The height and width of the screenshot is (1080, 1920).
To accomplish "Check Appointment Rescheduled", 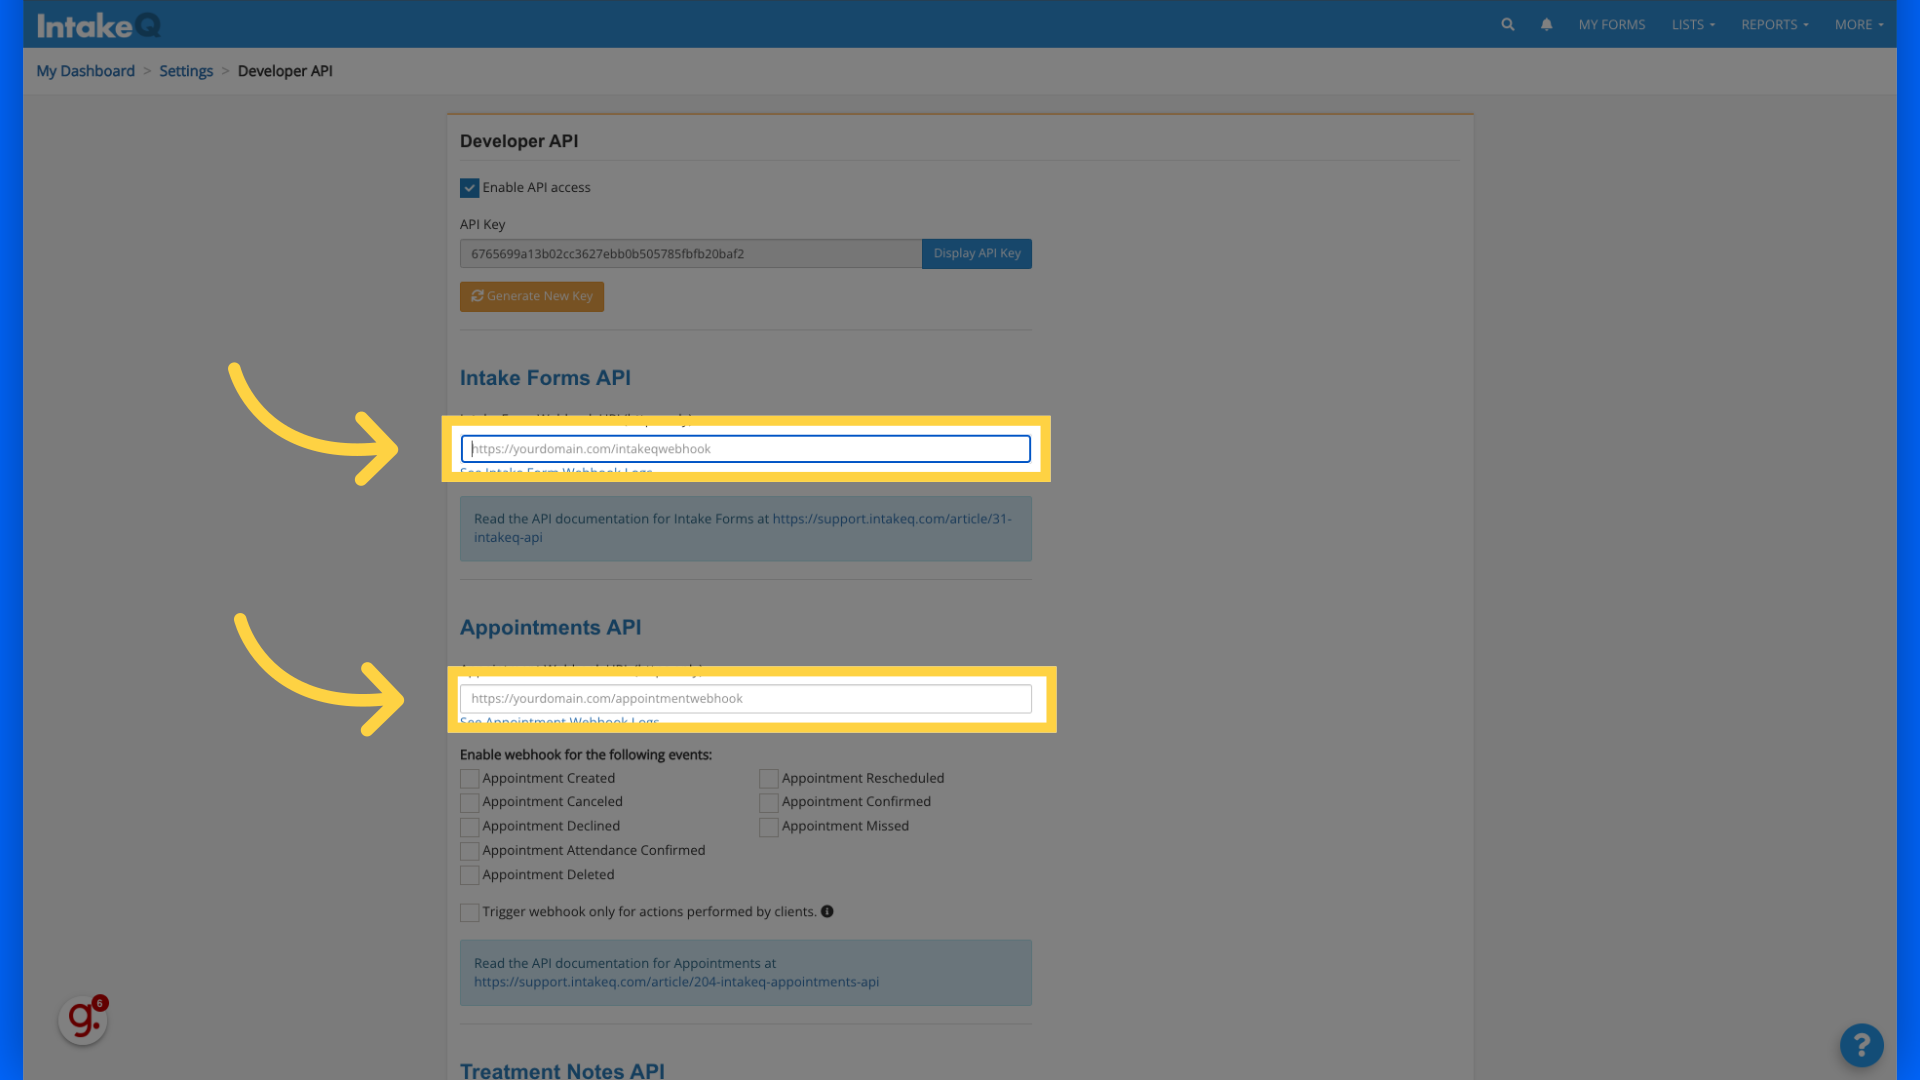I will (x=768, y=779).
